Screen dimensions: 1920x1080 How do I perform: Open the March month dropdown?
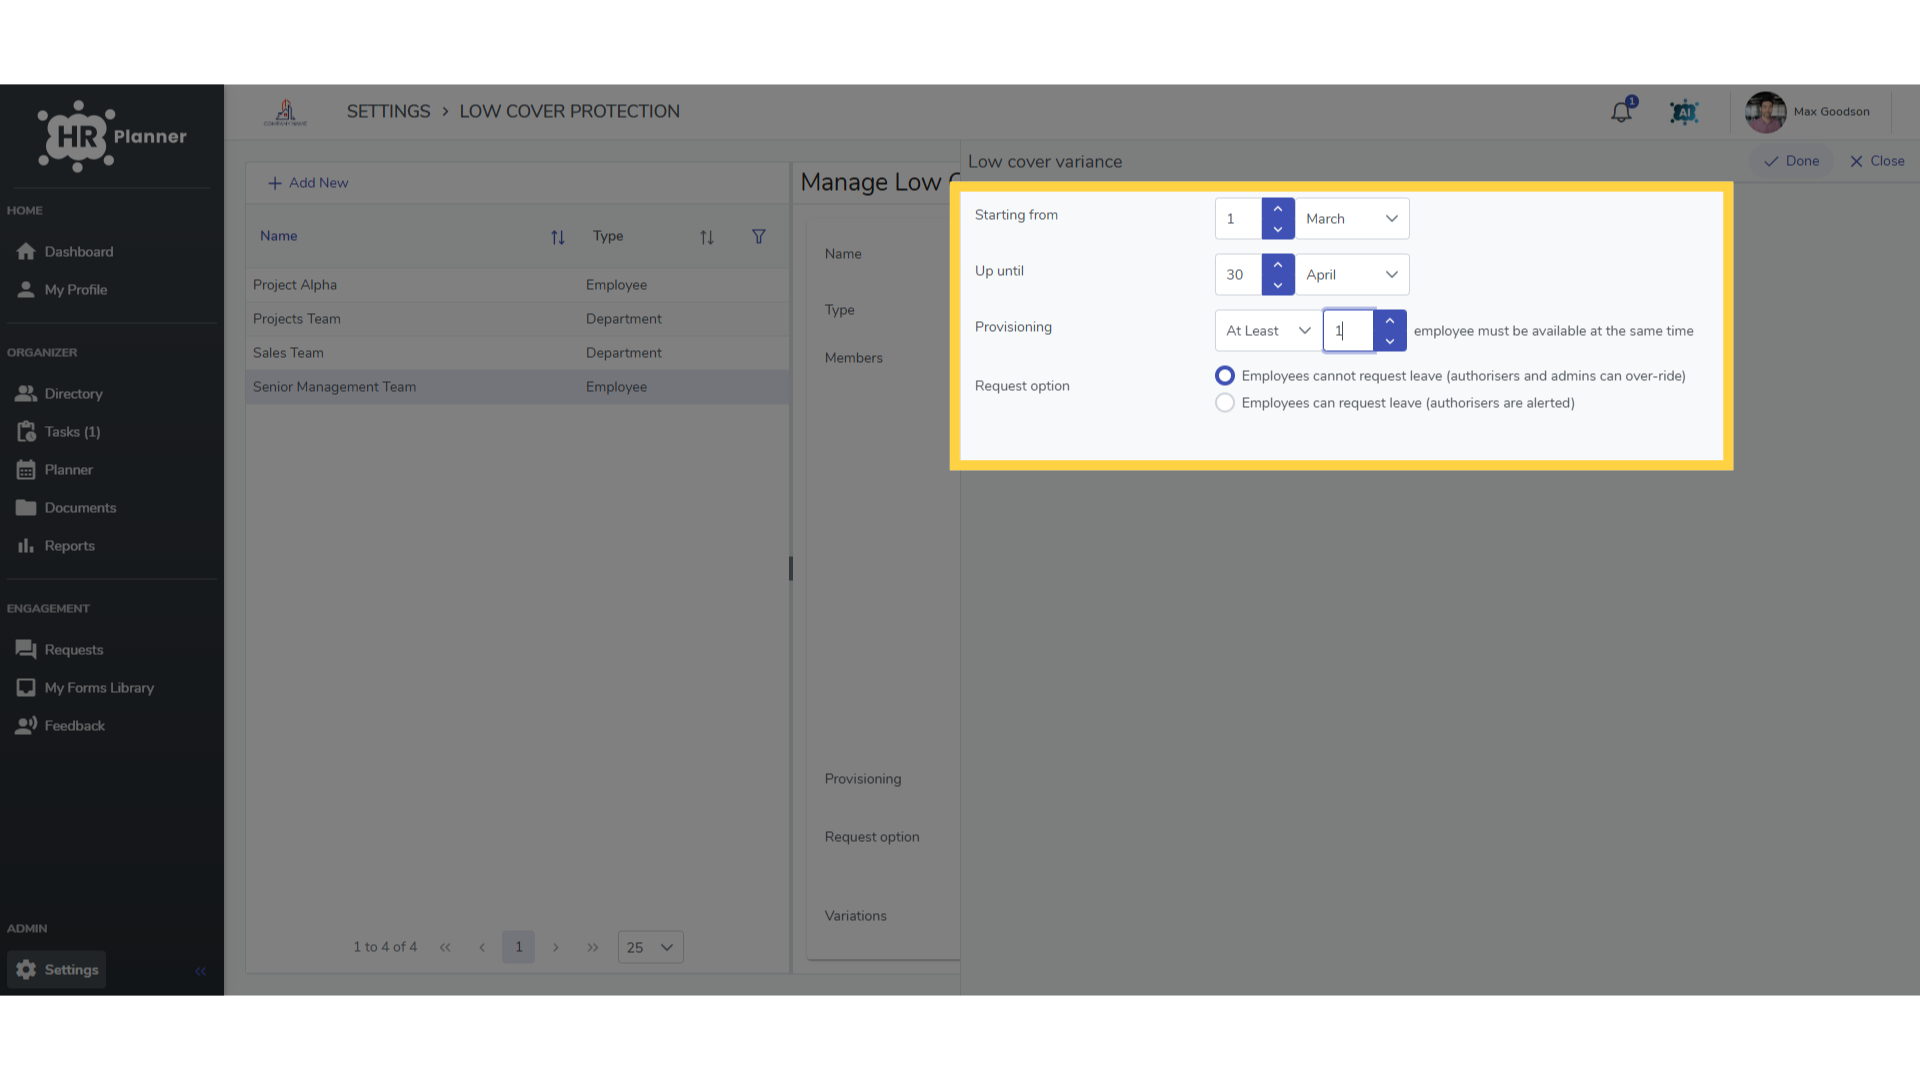[x=1352, y=219]
